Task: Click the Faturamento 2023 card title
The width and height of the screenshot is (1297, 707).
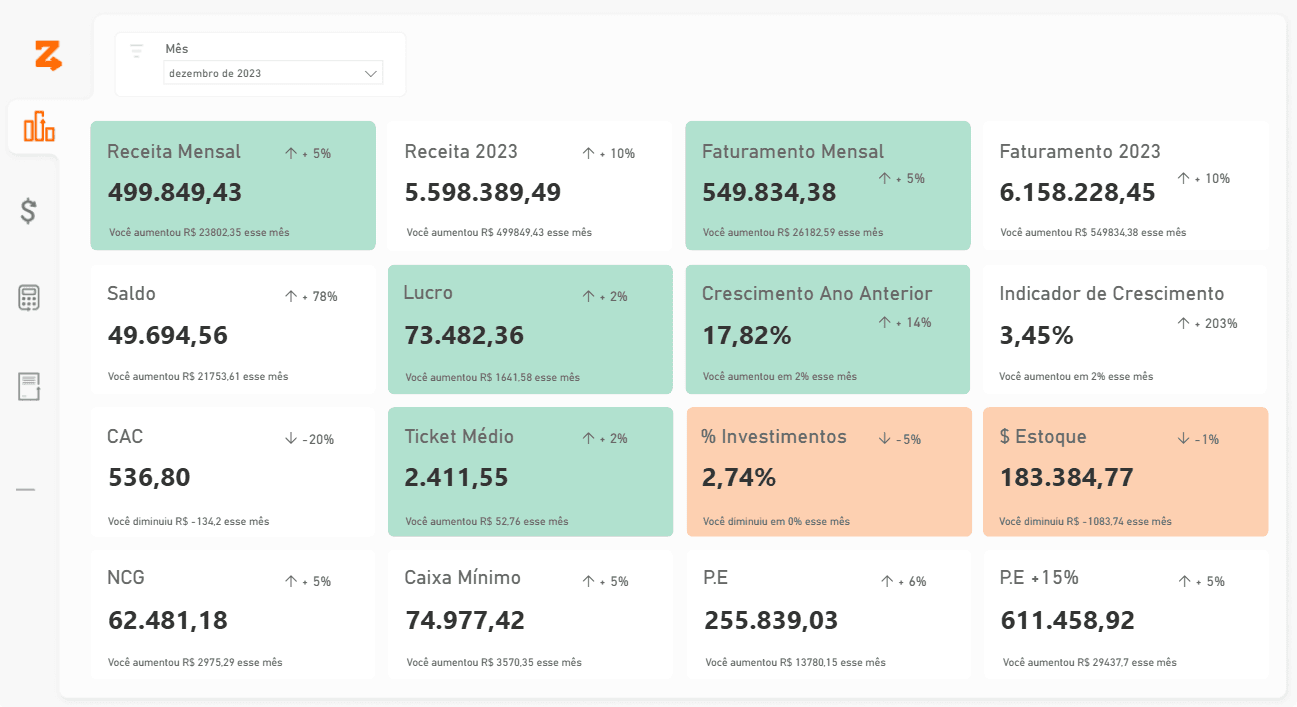Action: click(x=1080, y=151)
